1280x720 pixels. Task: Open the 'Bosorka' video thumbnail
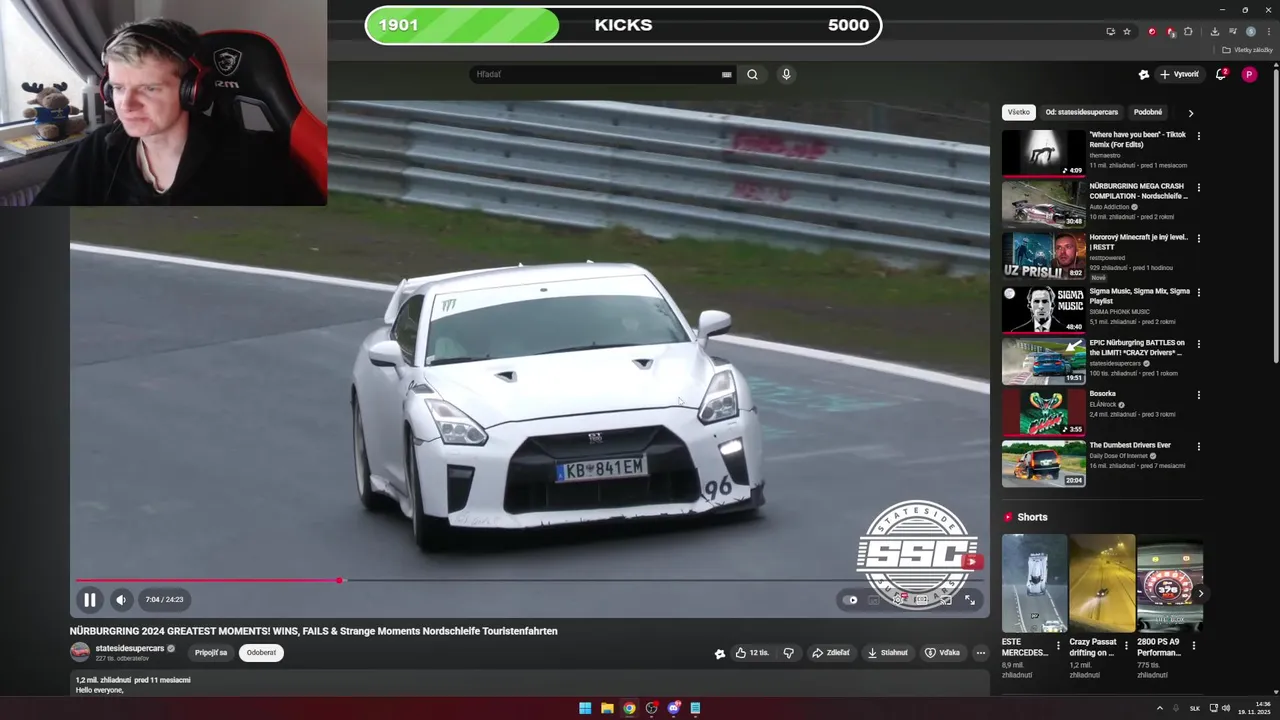(x=1044, y=412)
